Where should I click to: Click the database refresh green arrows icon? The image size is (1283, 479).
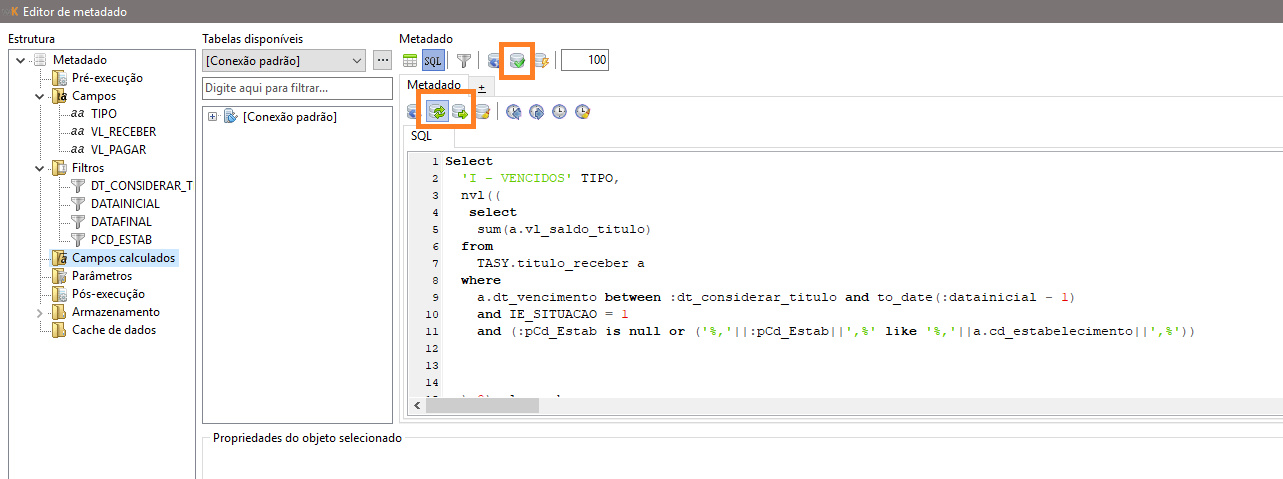coord(437,111)
